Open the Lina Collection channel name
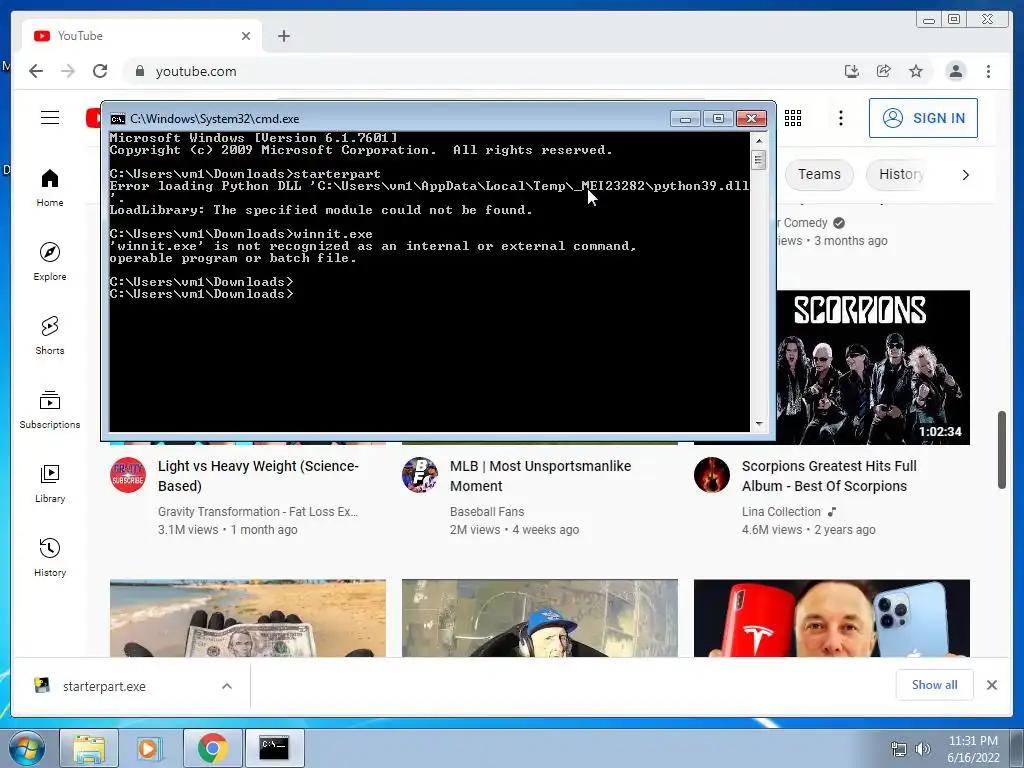The image size is (1024, 768). pyautogui.click(x=781, y=512)
